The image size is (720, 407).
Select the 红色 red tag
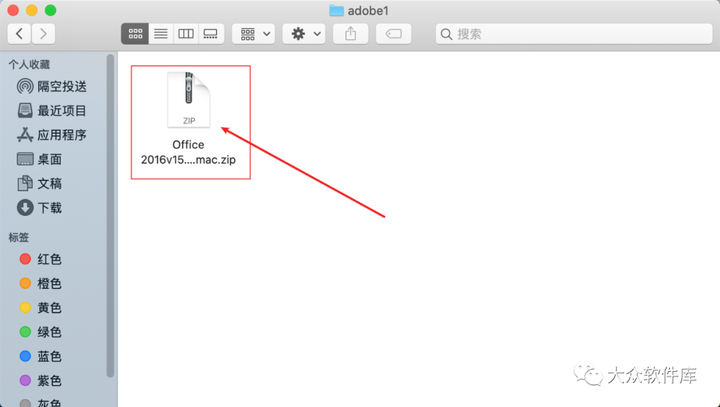coord(40,259)
